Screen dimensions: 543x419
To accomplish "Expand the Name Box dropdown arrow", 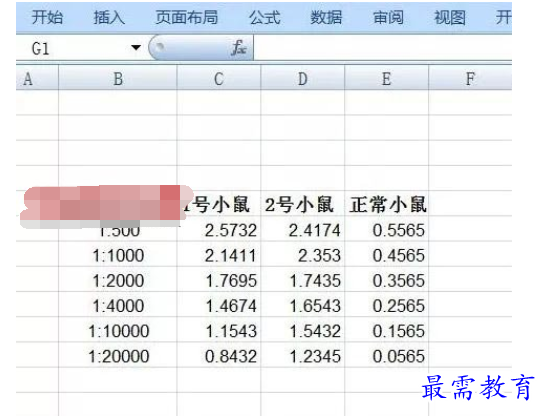I will [x=136, y=47].
